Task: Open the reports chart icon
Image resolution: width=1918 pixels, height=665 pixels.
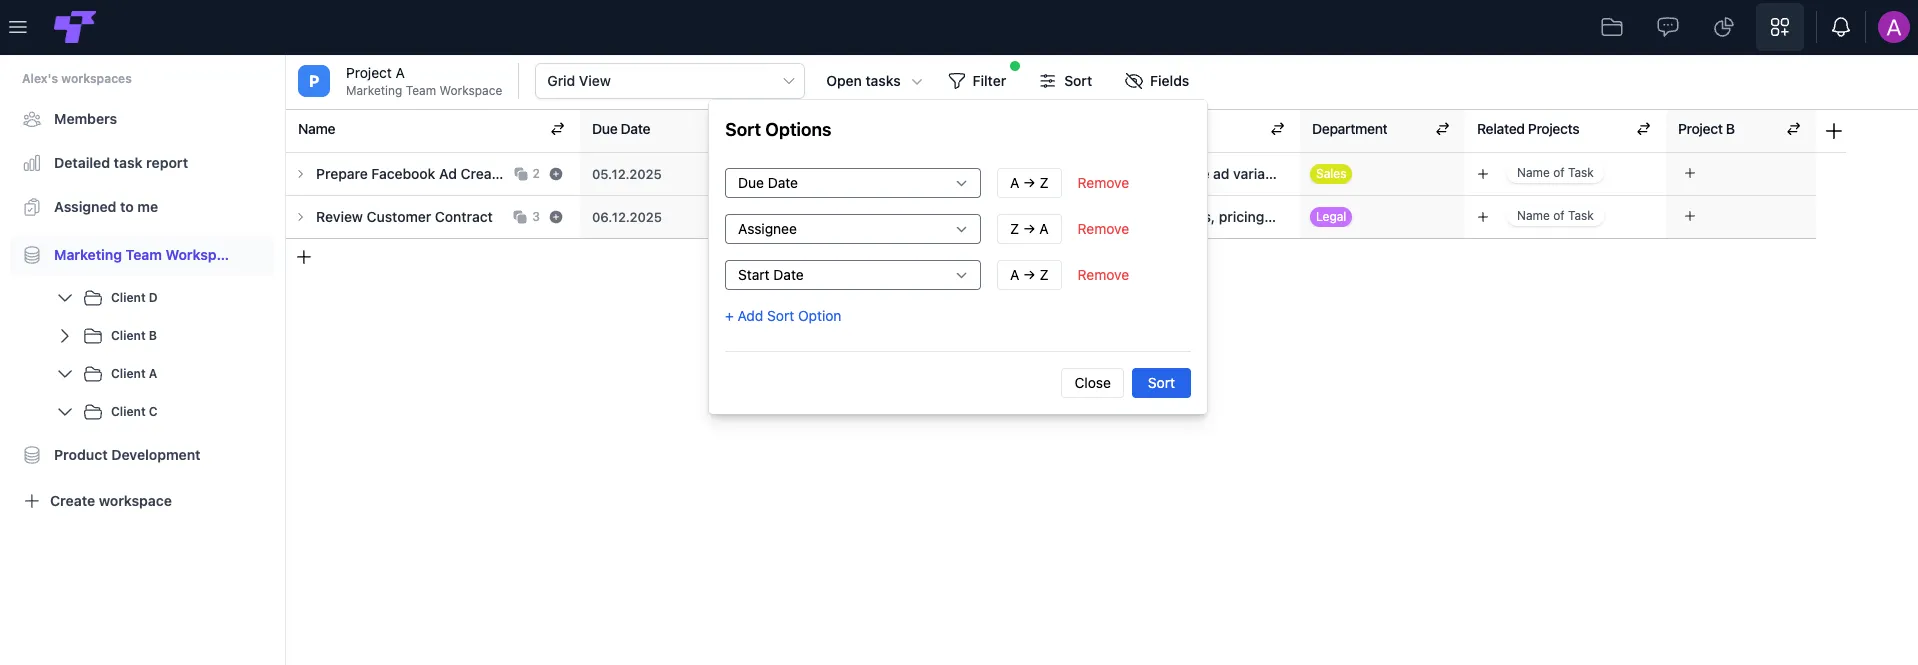Action: 1724,27
